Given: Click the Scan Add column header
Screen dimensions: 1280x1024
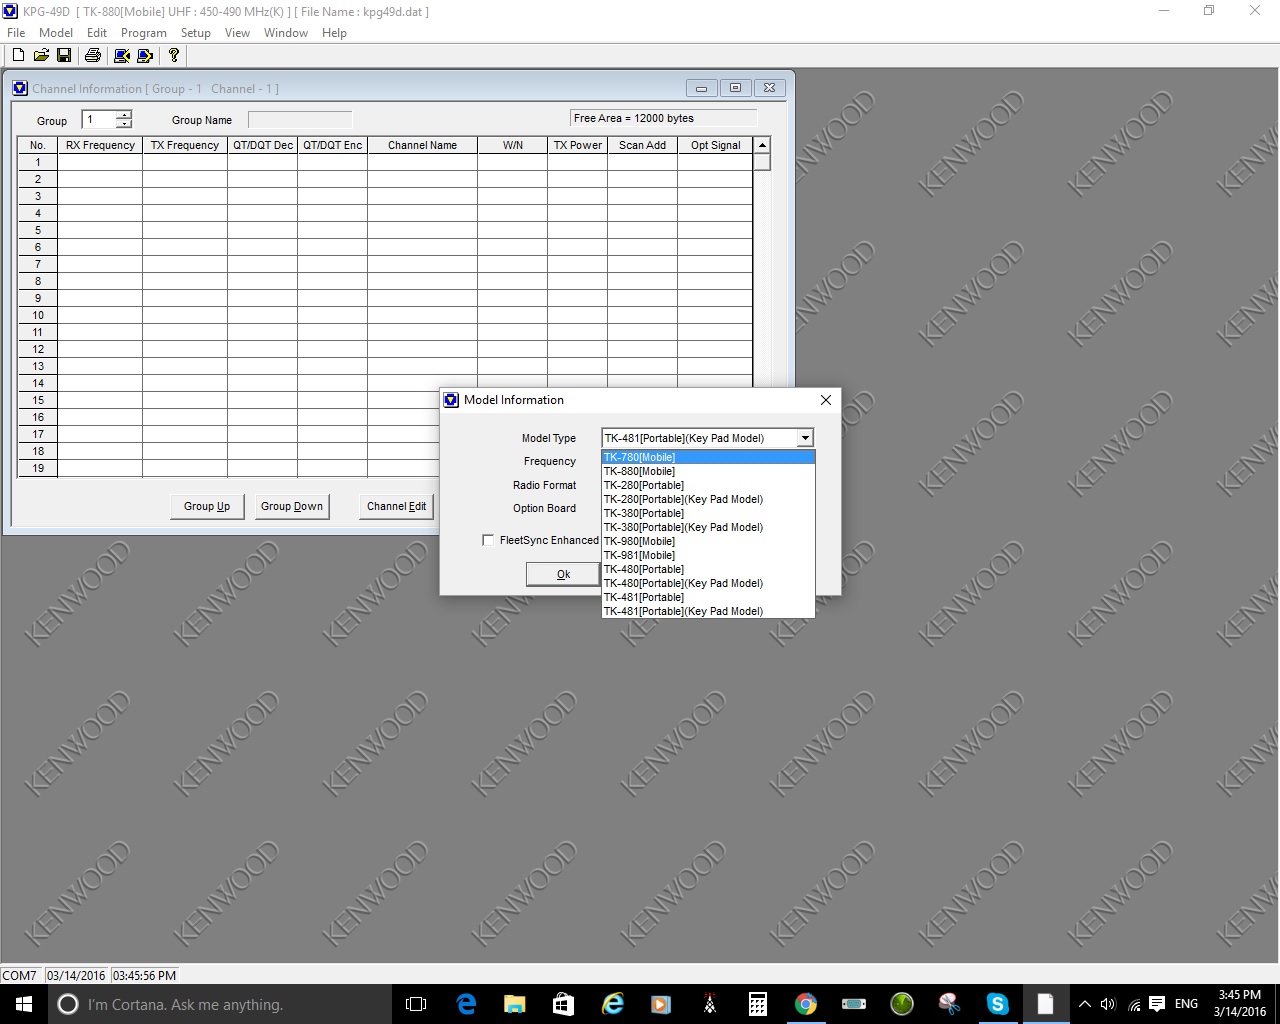Looking at the screenshot, I should coord(642,145).
